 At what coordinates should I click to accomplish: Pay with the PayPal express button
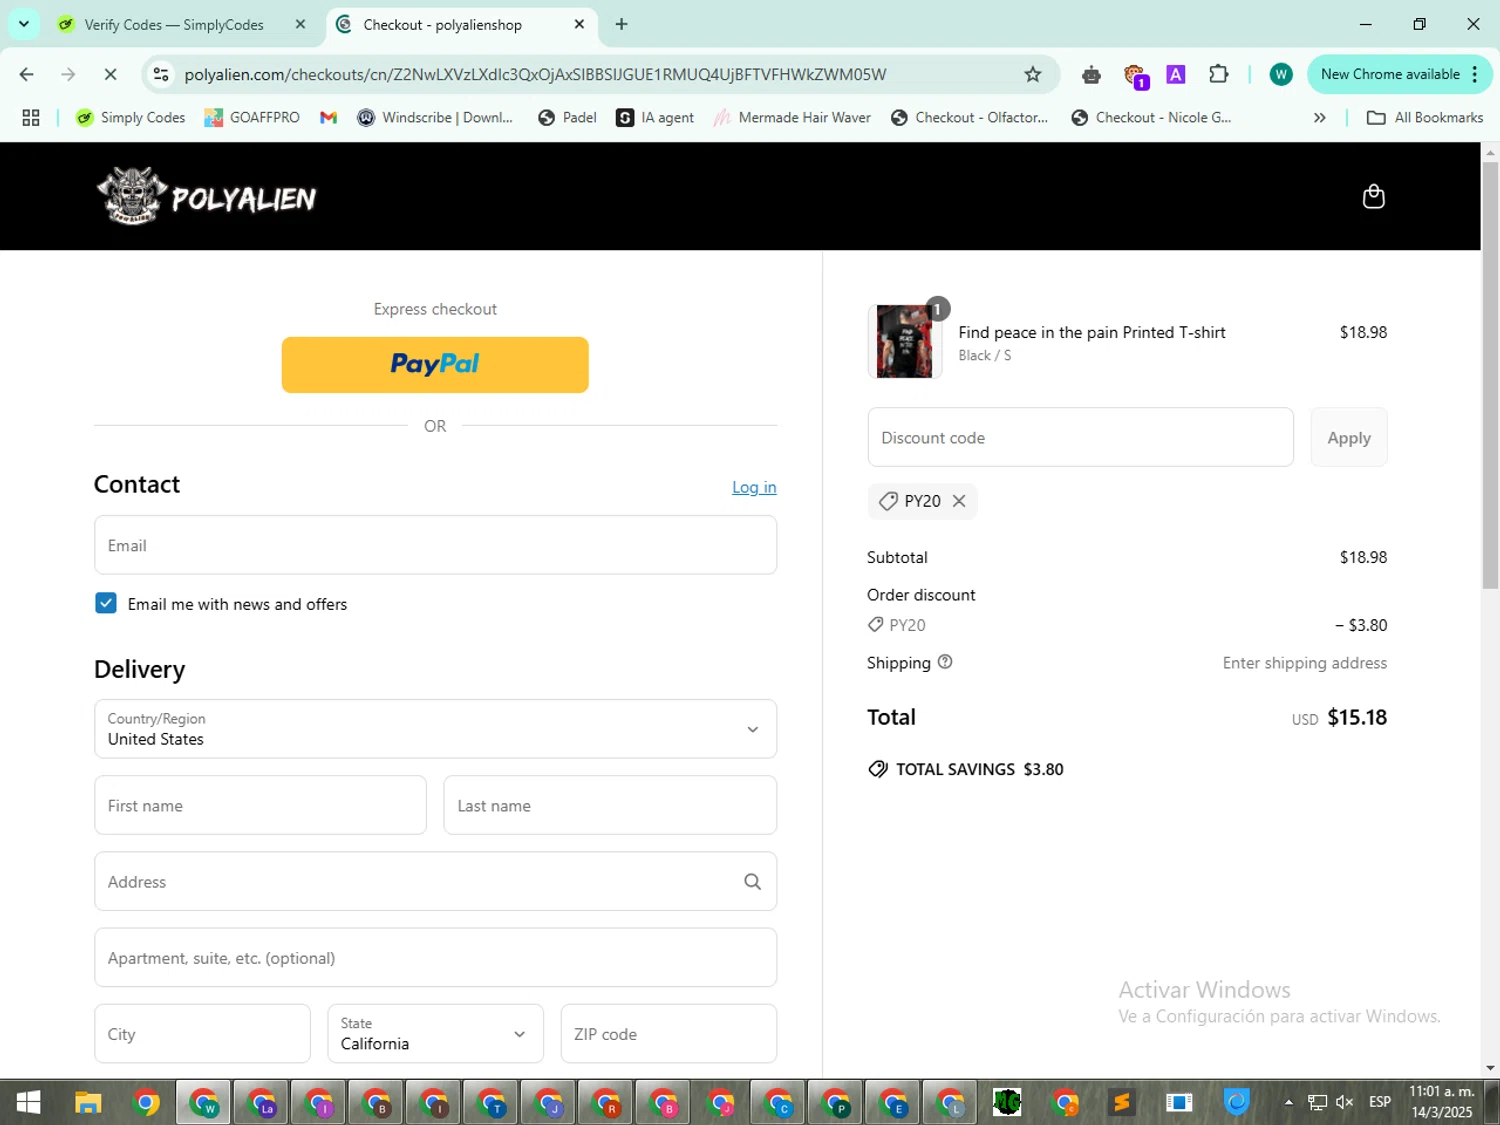click(x=435, y=364)
